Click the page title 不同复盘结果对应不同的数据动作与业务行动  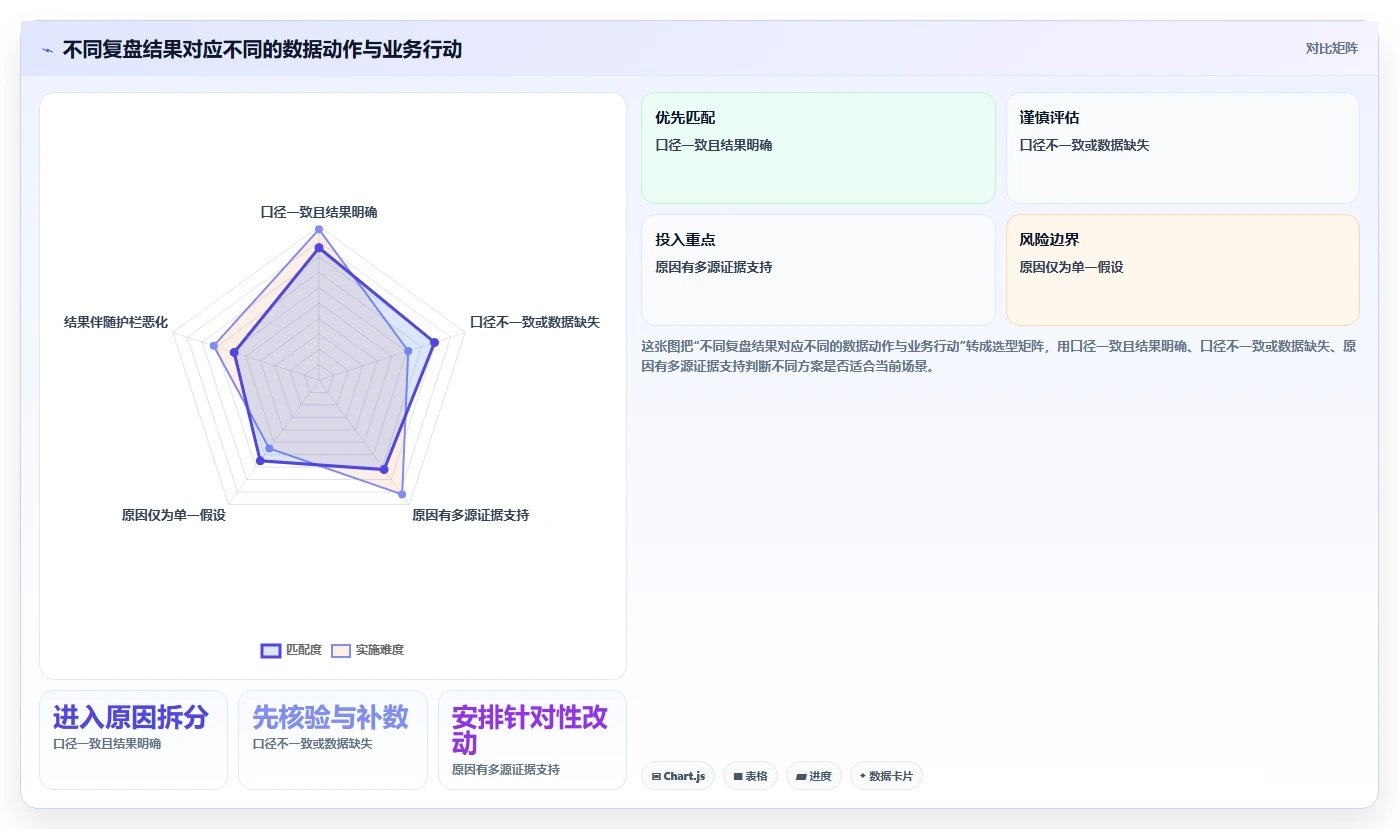point(262,49)
